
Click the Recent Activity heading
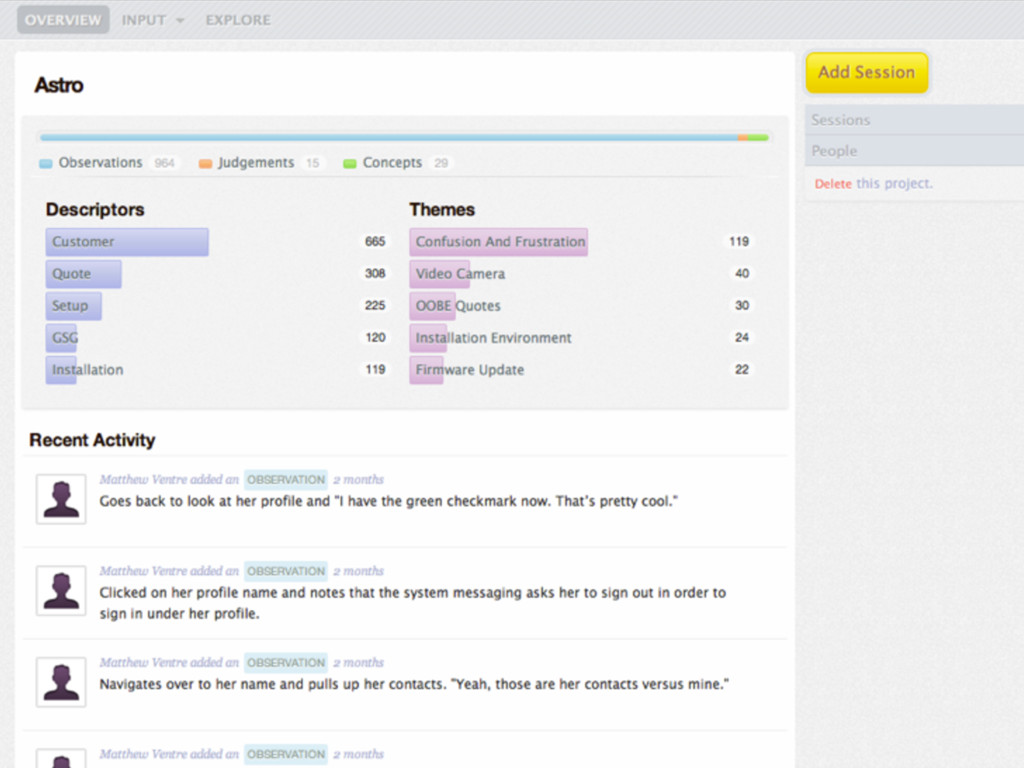coord(92,440)
